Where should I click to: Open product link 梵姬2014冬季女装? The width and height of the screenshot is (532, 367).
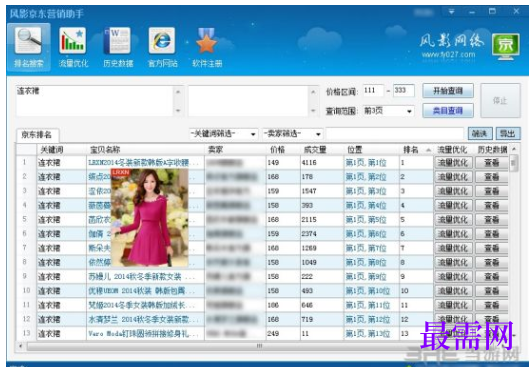pos(141,305)
